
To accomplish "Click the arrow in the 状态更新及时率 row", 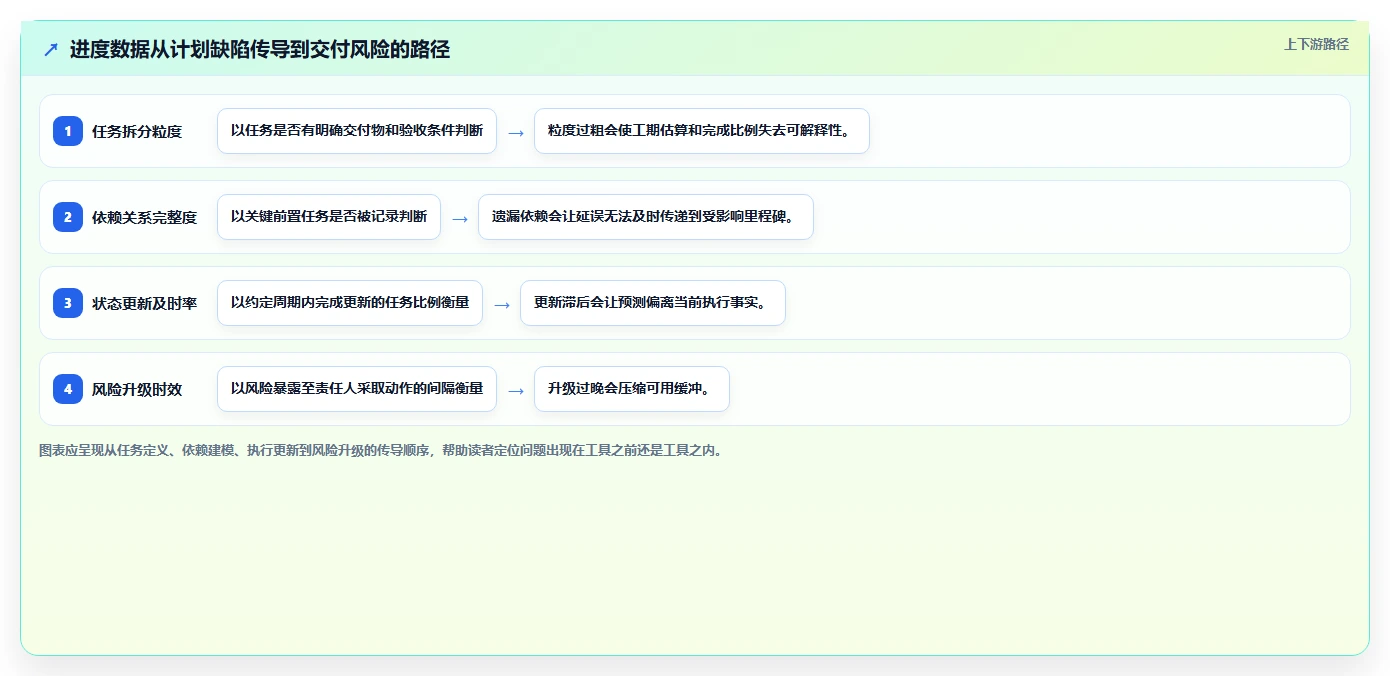I will coord(502,304).
